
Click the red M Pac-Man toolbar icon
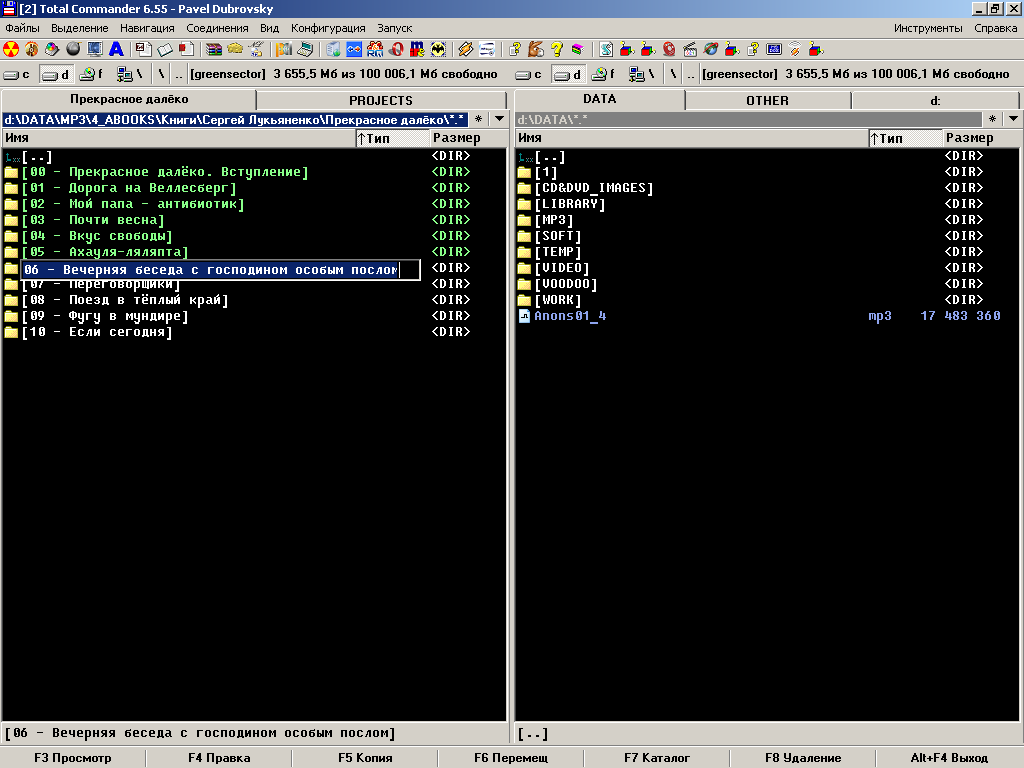(417, 50)
